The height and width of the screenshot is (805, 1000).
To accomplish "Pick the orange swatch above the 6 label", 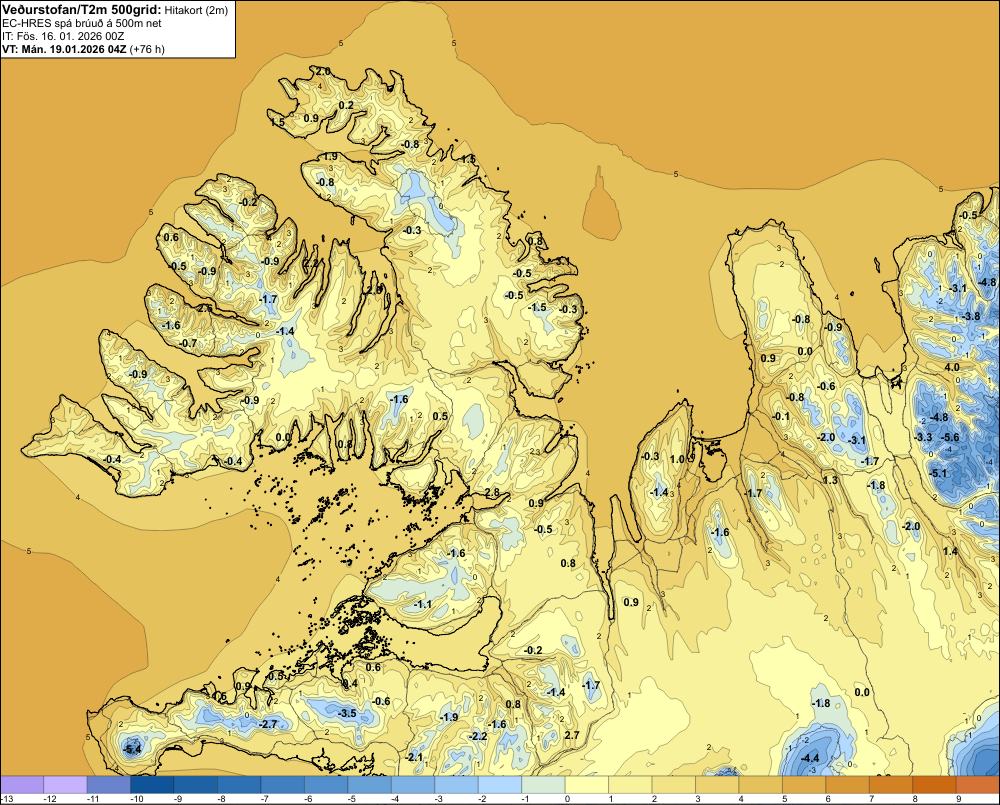I will pyautogui.click(x=848, y=785).
